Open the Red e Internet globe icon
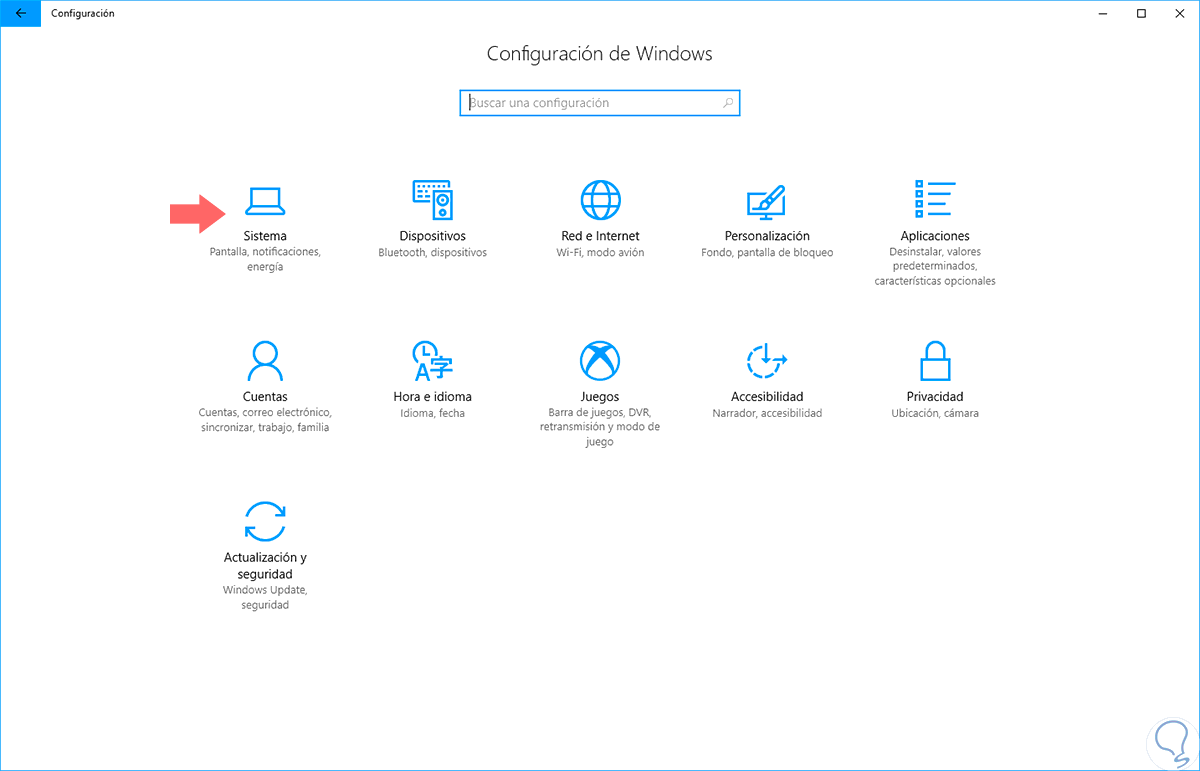This screenshot has width=1200, height=771. (600, 200)
